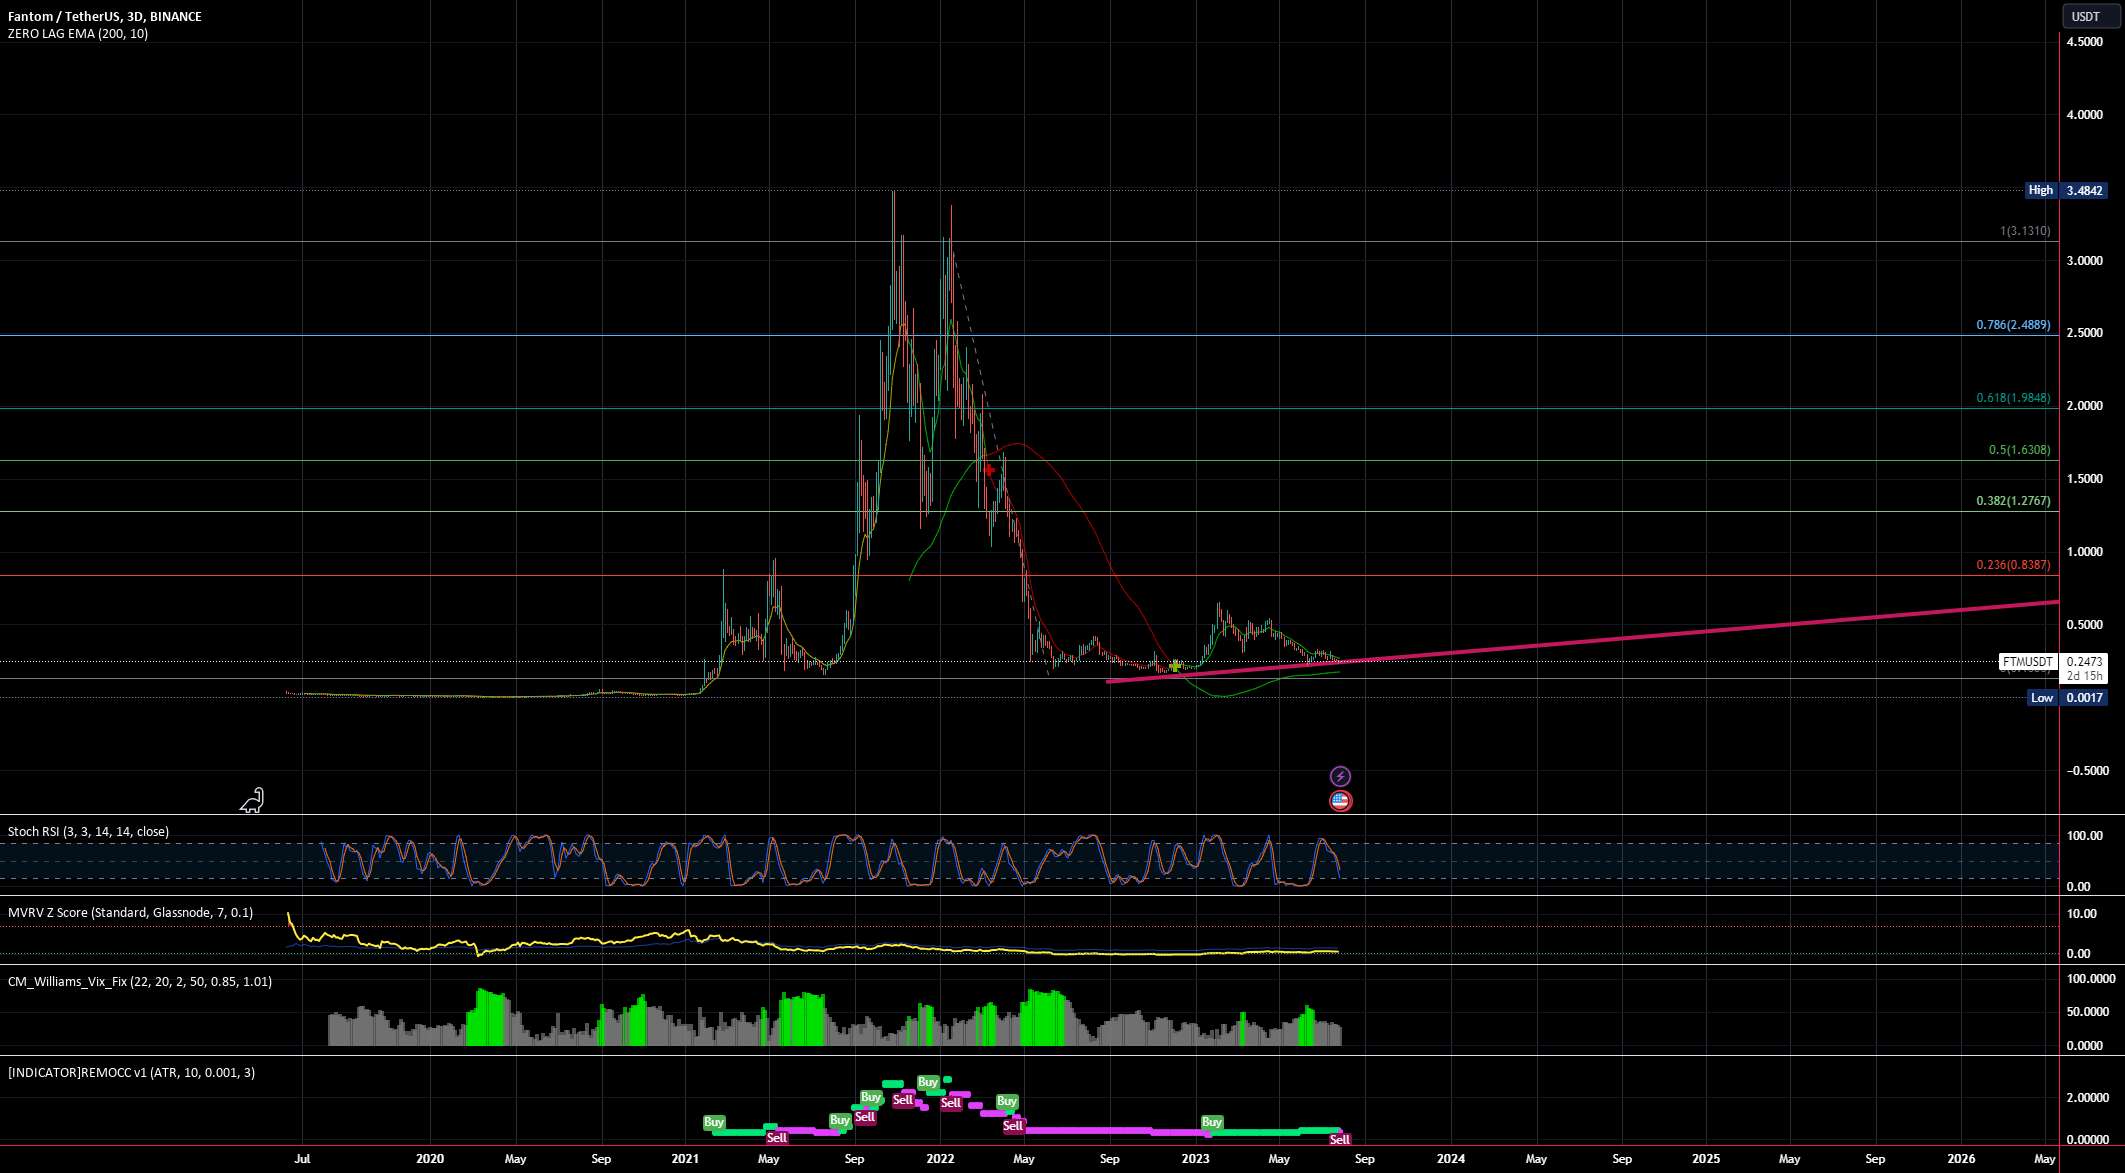Click the 4.5000 price axis label
The height and width of the screenshot is (1173, 2125).
2085,42
